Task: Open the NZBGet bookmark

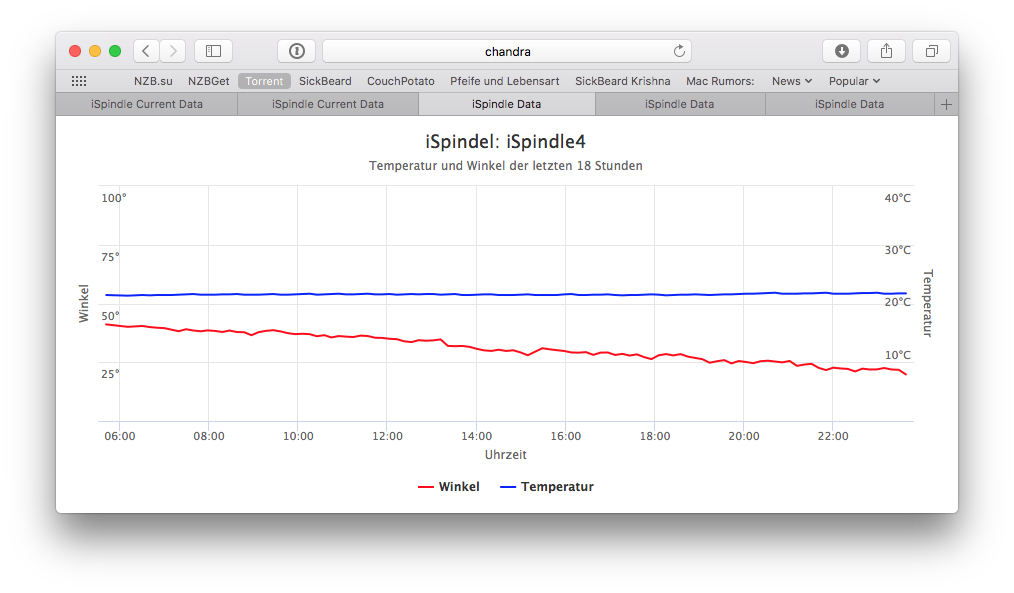Action: tap(208, 81)
